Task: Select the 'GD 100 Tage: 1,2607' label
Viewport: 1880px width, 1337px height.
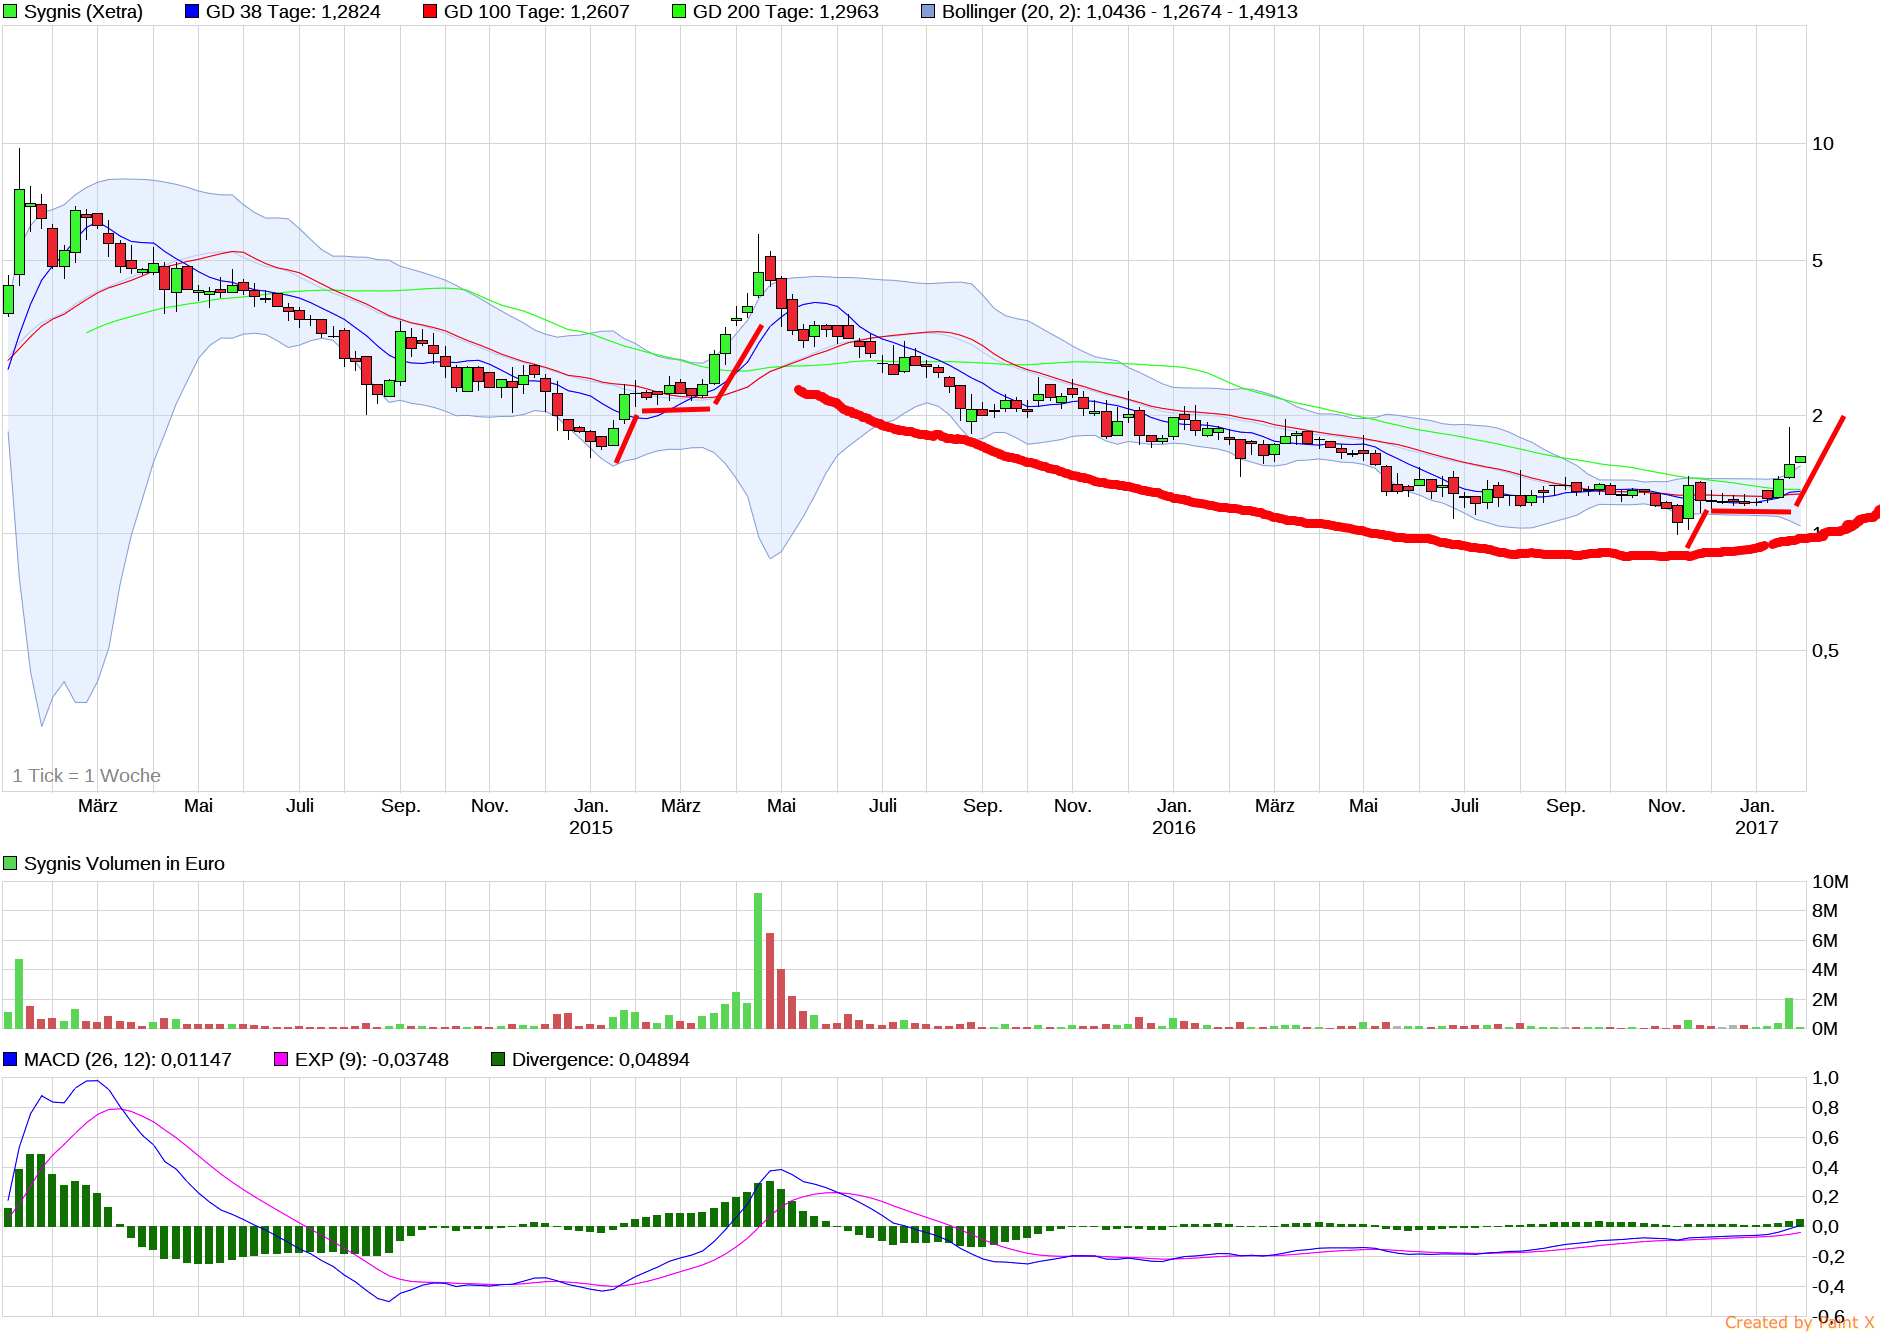Action: click(x=537, y=12)
